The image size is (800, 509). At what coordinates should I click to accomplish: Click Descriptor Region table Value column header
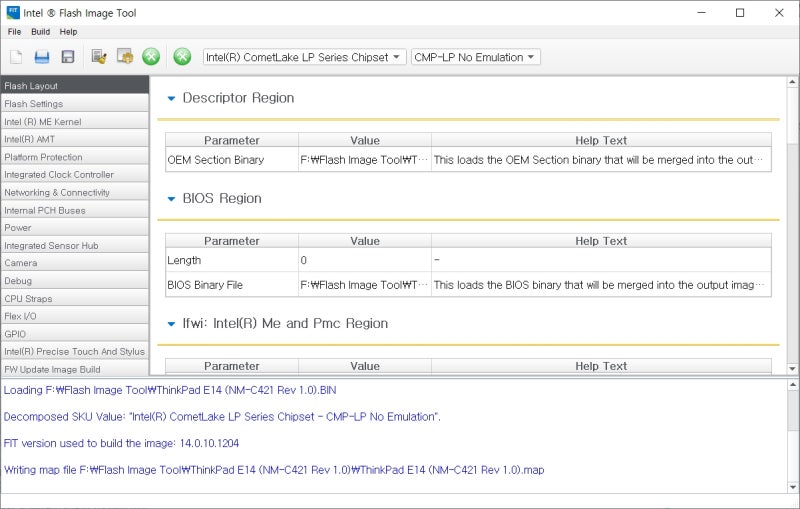[x=365, y=140]
